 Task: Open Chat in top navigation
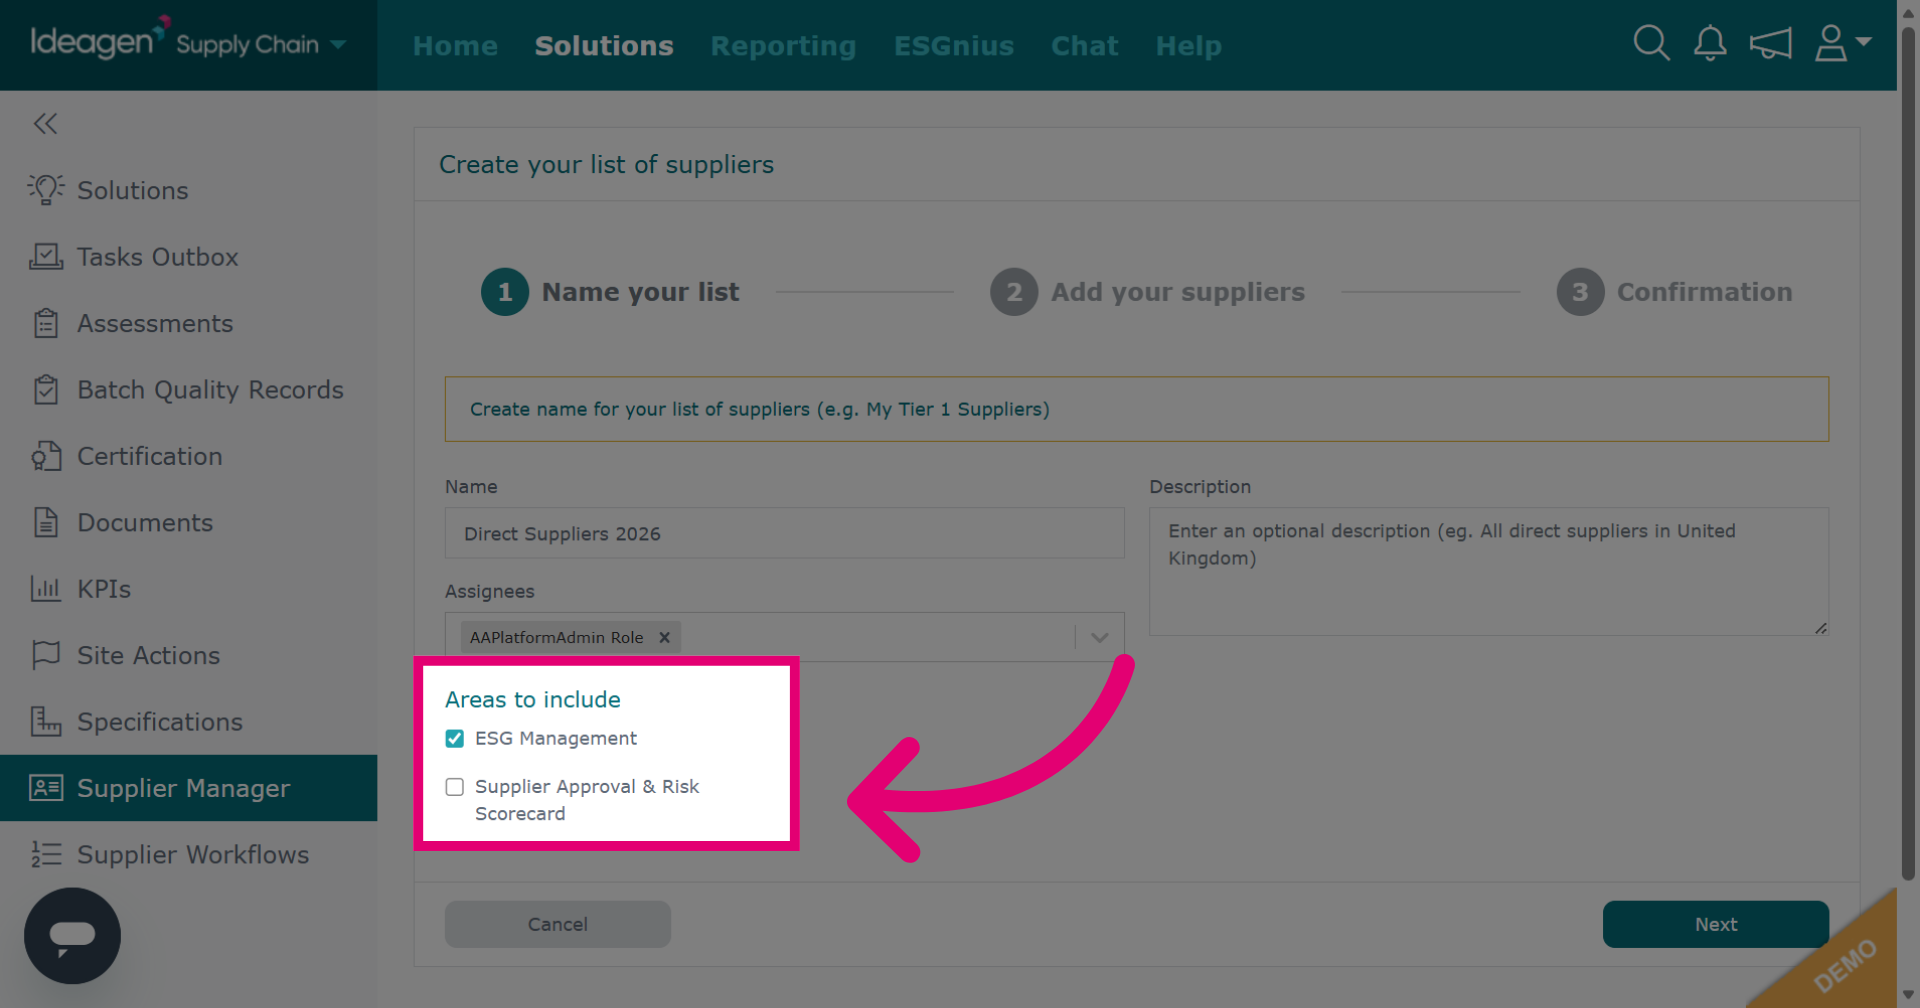pyautogui.click(x=1084, y=46)
